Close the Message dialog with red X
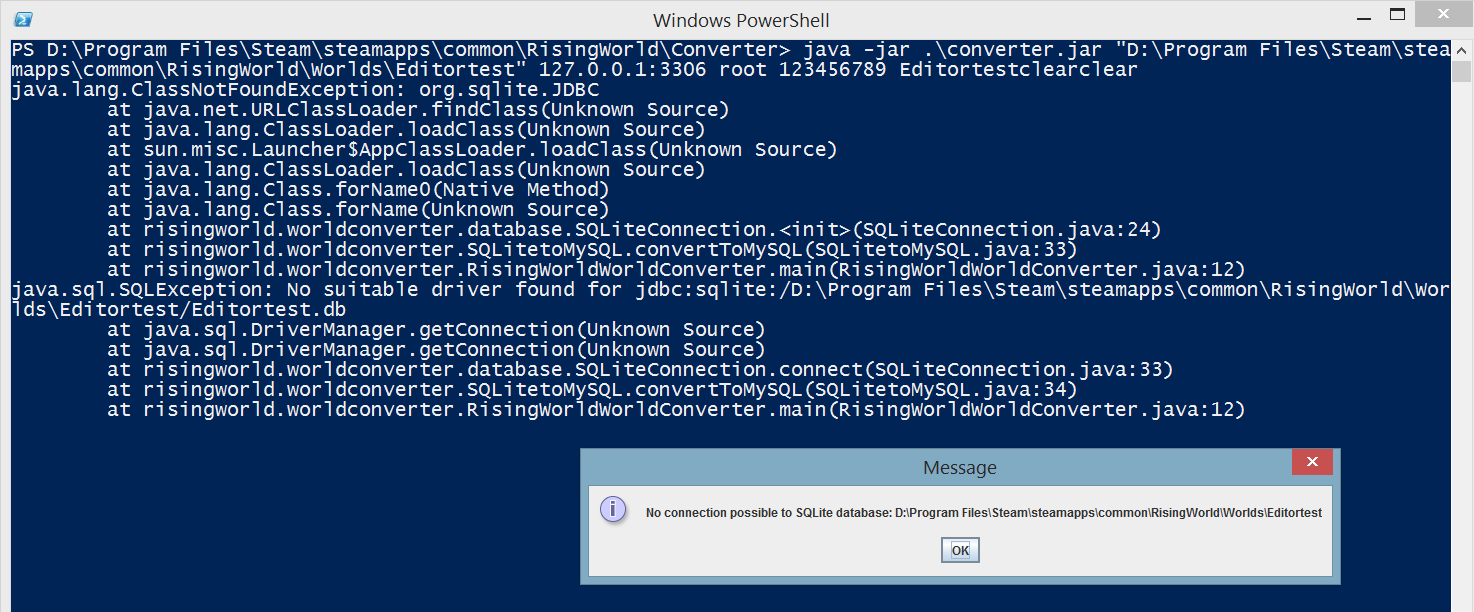1474x612 pixels. pyautogui.click(x=1311, y=463)
